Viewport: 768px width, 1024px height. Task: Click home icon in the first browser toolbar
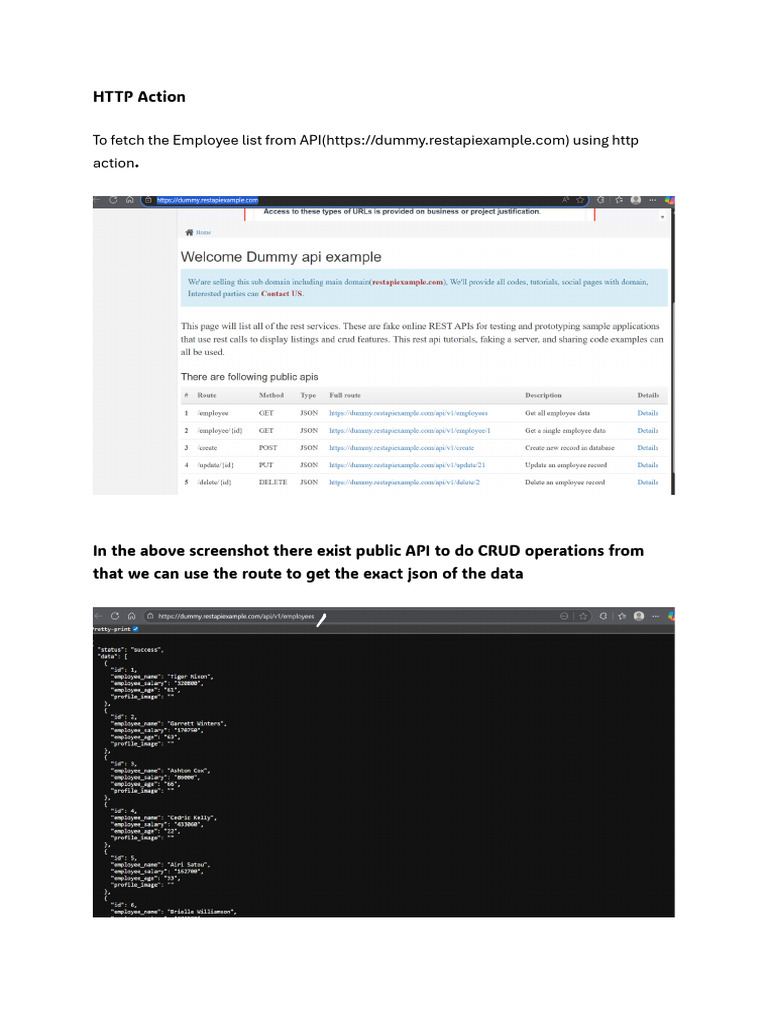click(129, 200)
